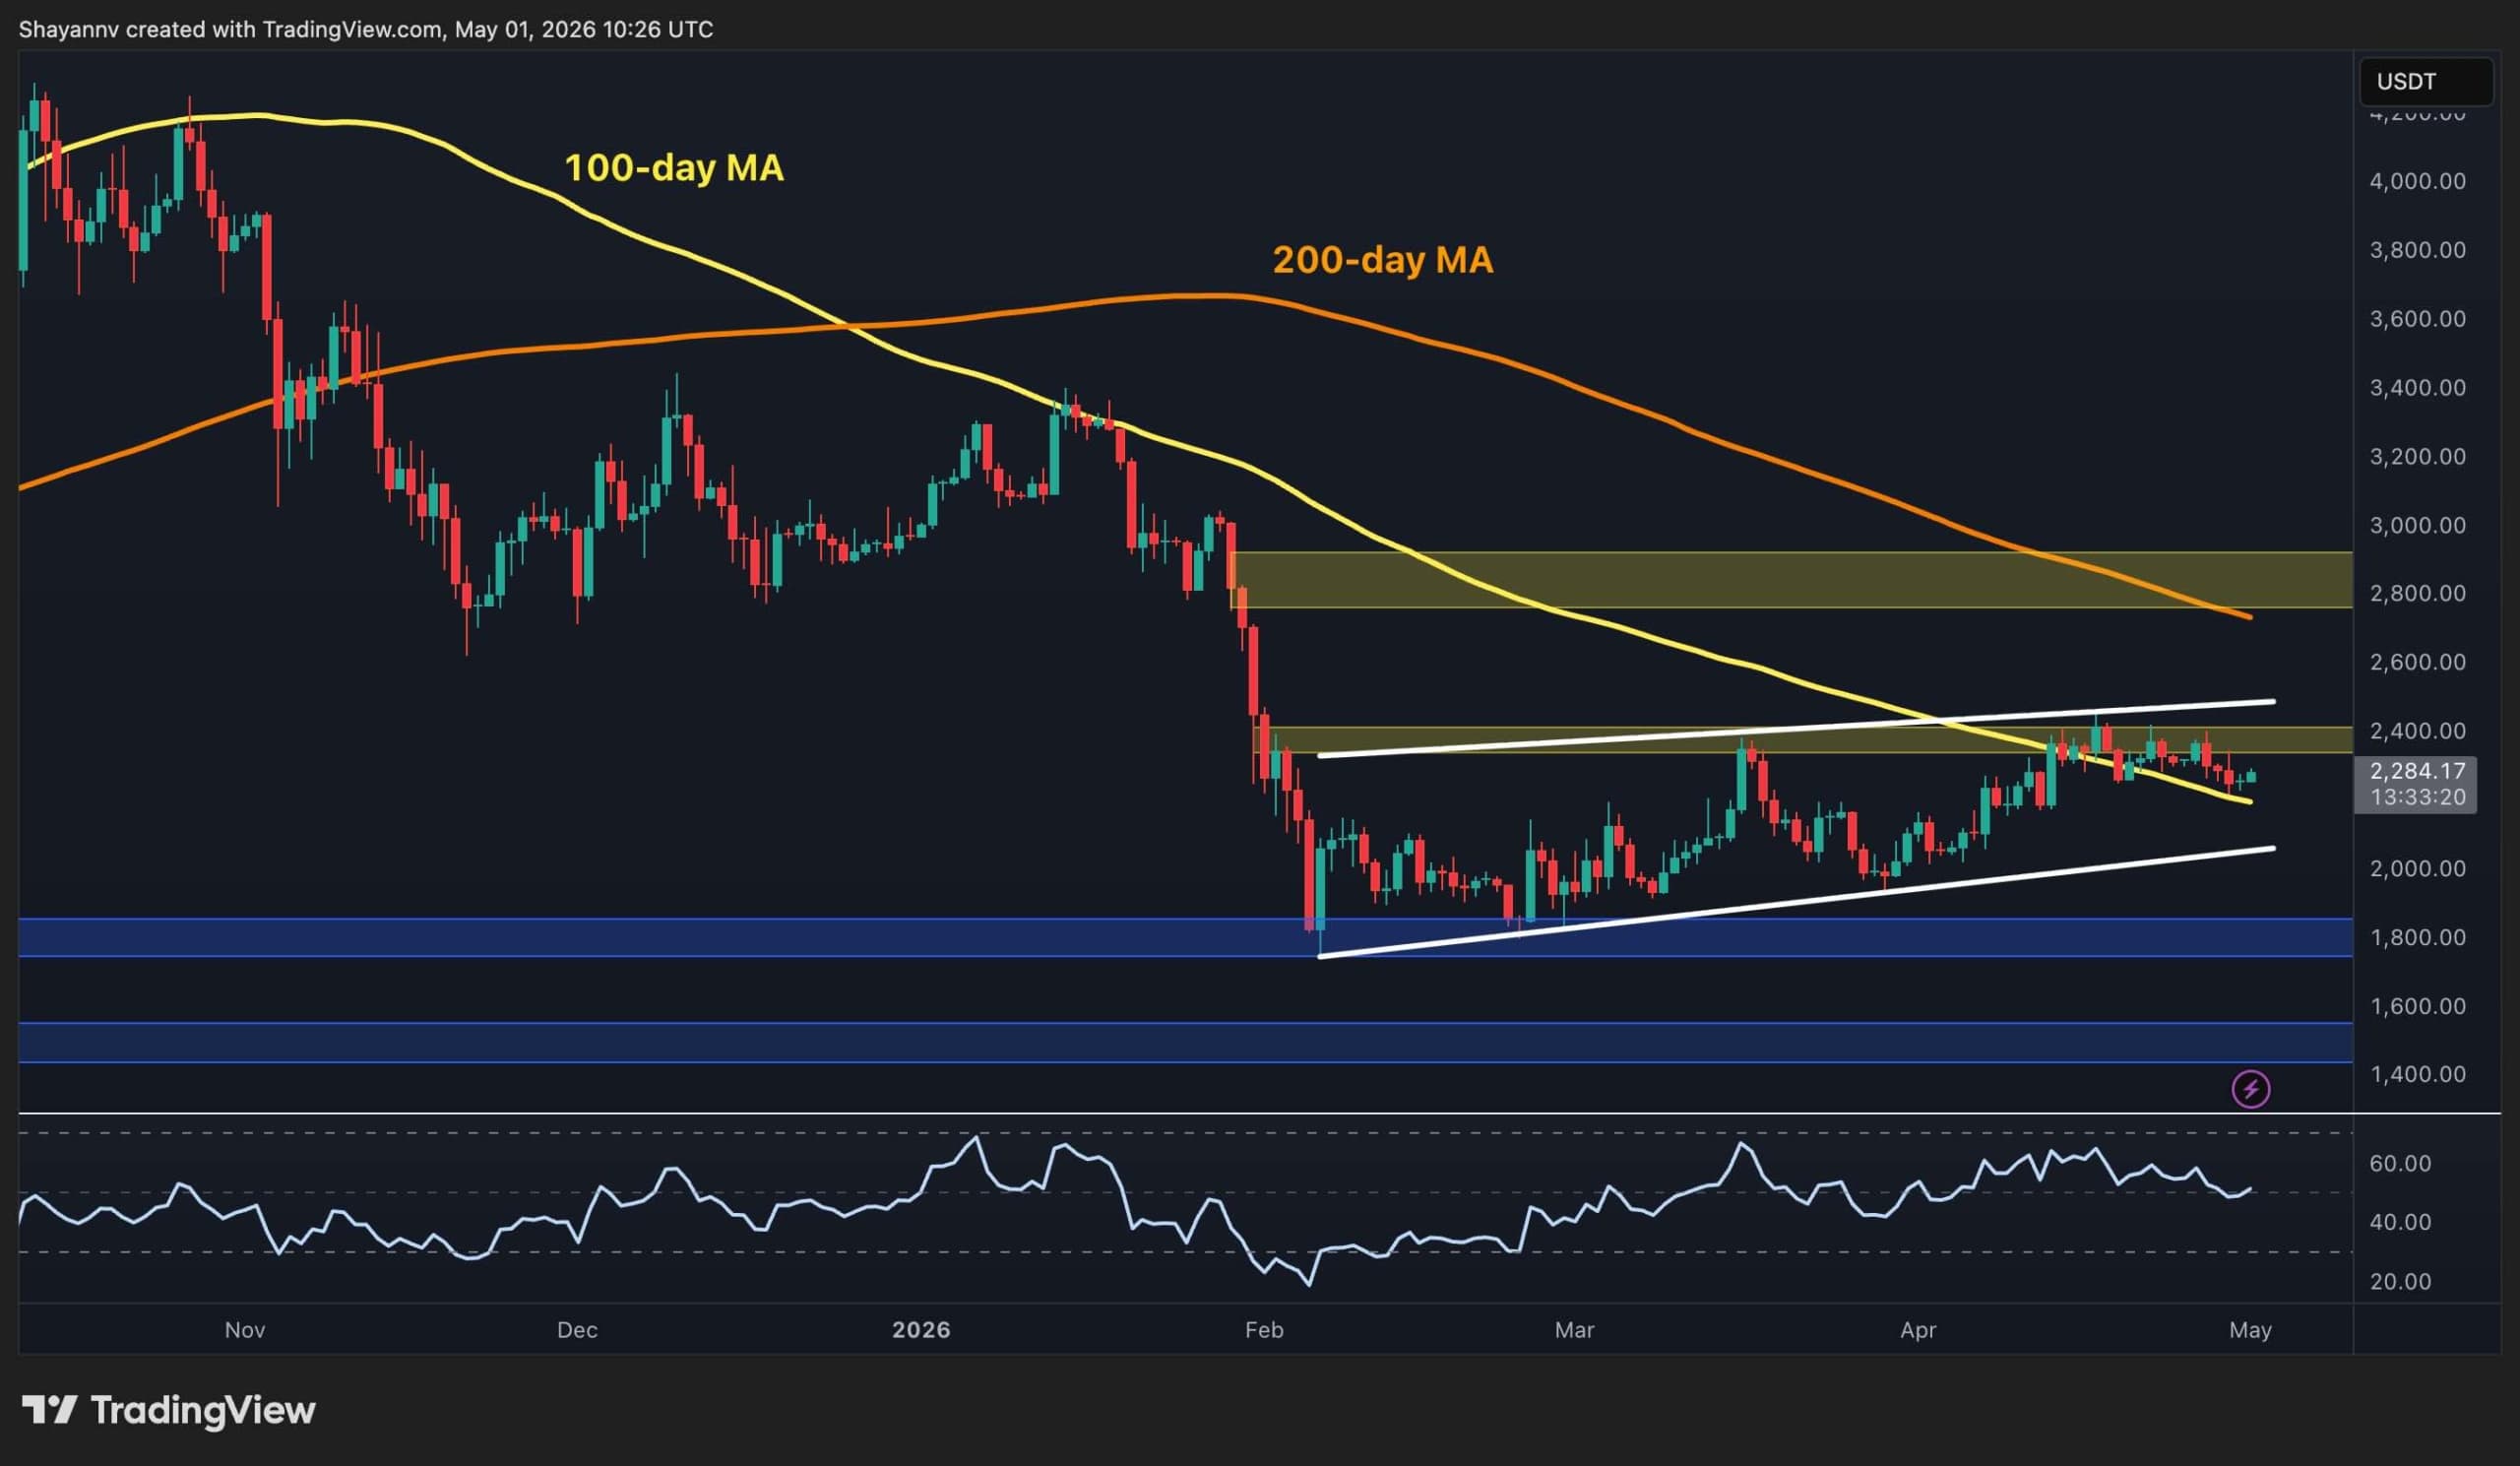Click the Apr label on time axis
2520x1466 pixels.
click(x=1918, y=1330)
